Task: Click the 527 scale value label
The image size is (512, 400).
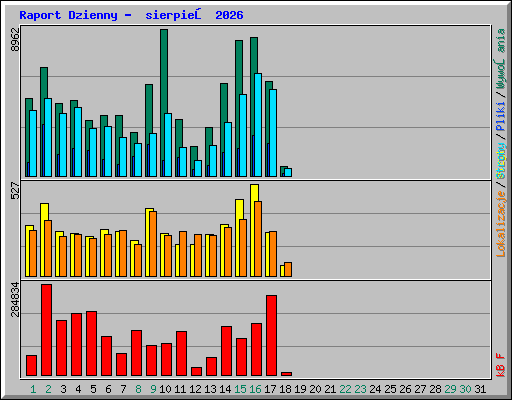Action: click(15, 190)
